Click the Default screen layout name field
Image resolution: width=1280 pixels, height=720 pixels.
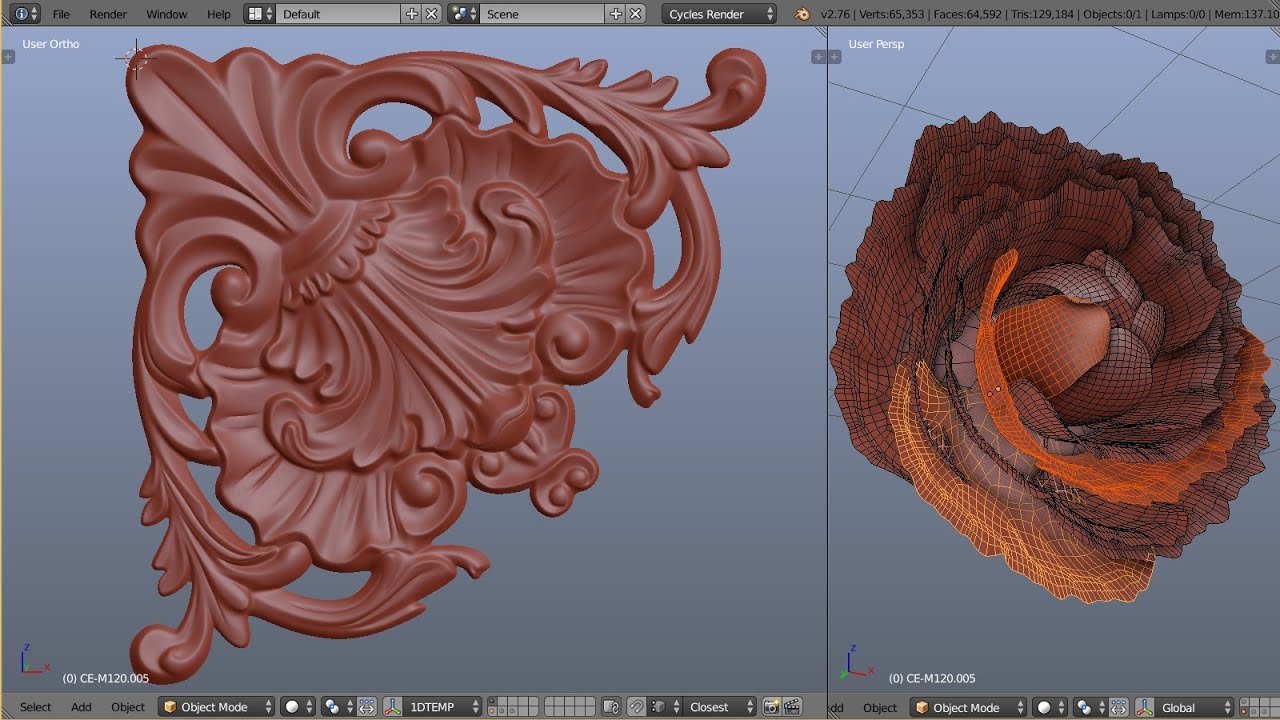[x=338, y=14]
